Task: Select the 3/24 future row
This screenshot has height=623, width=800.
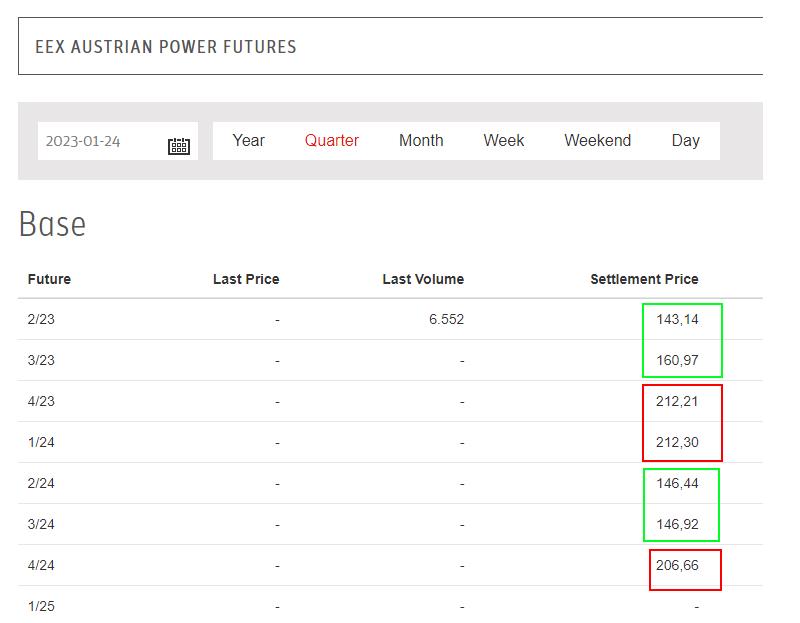Action: pyautogui.click(x=390, y=524)
